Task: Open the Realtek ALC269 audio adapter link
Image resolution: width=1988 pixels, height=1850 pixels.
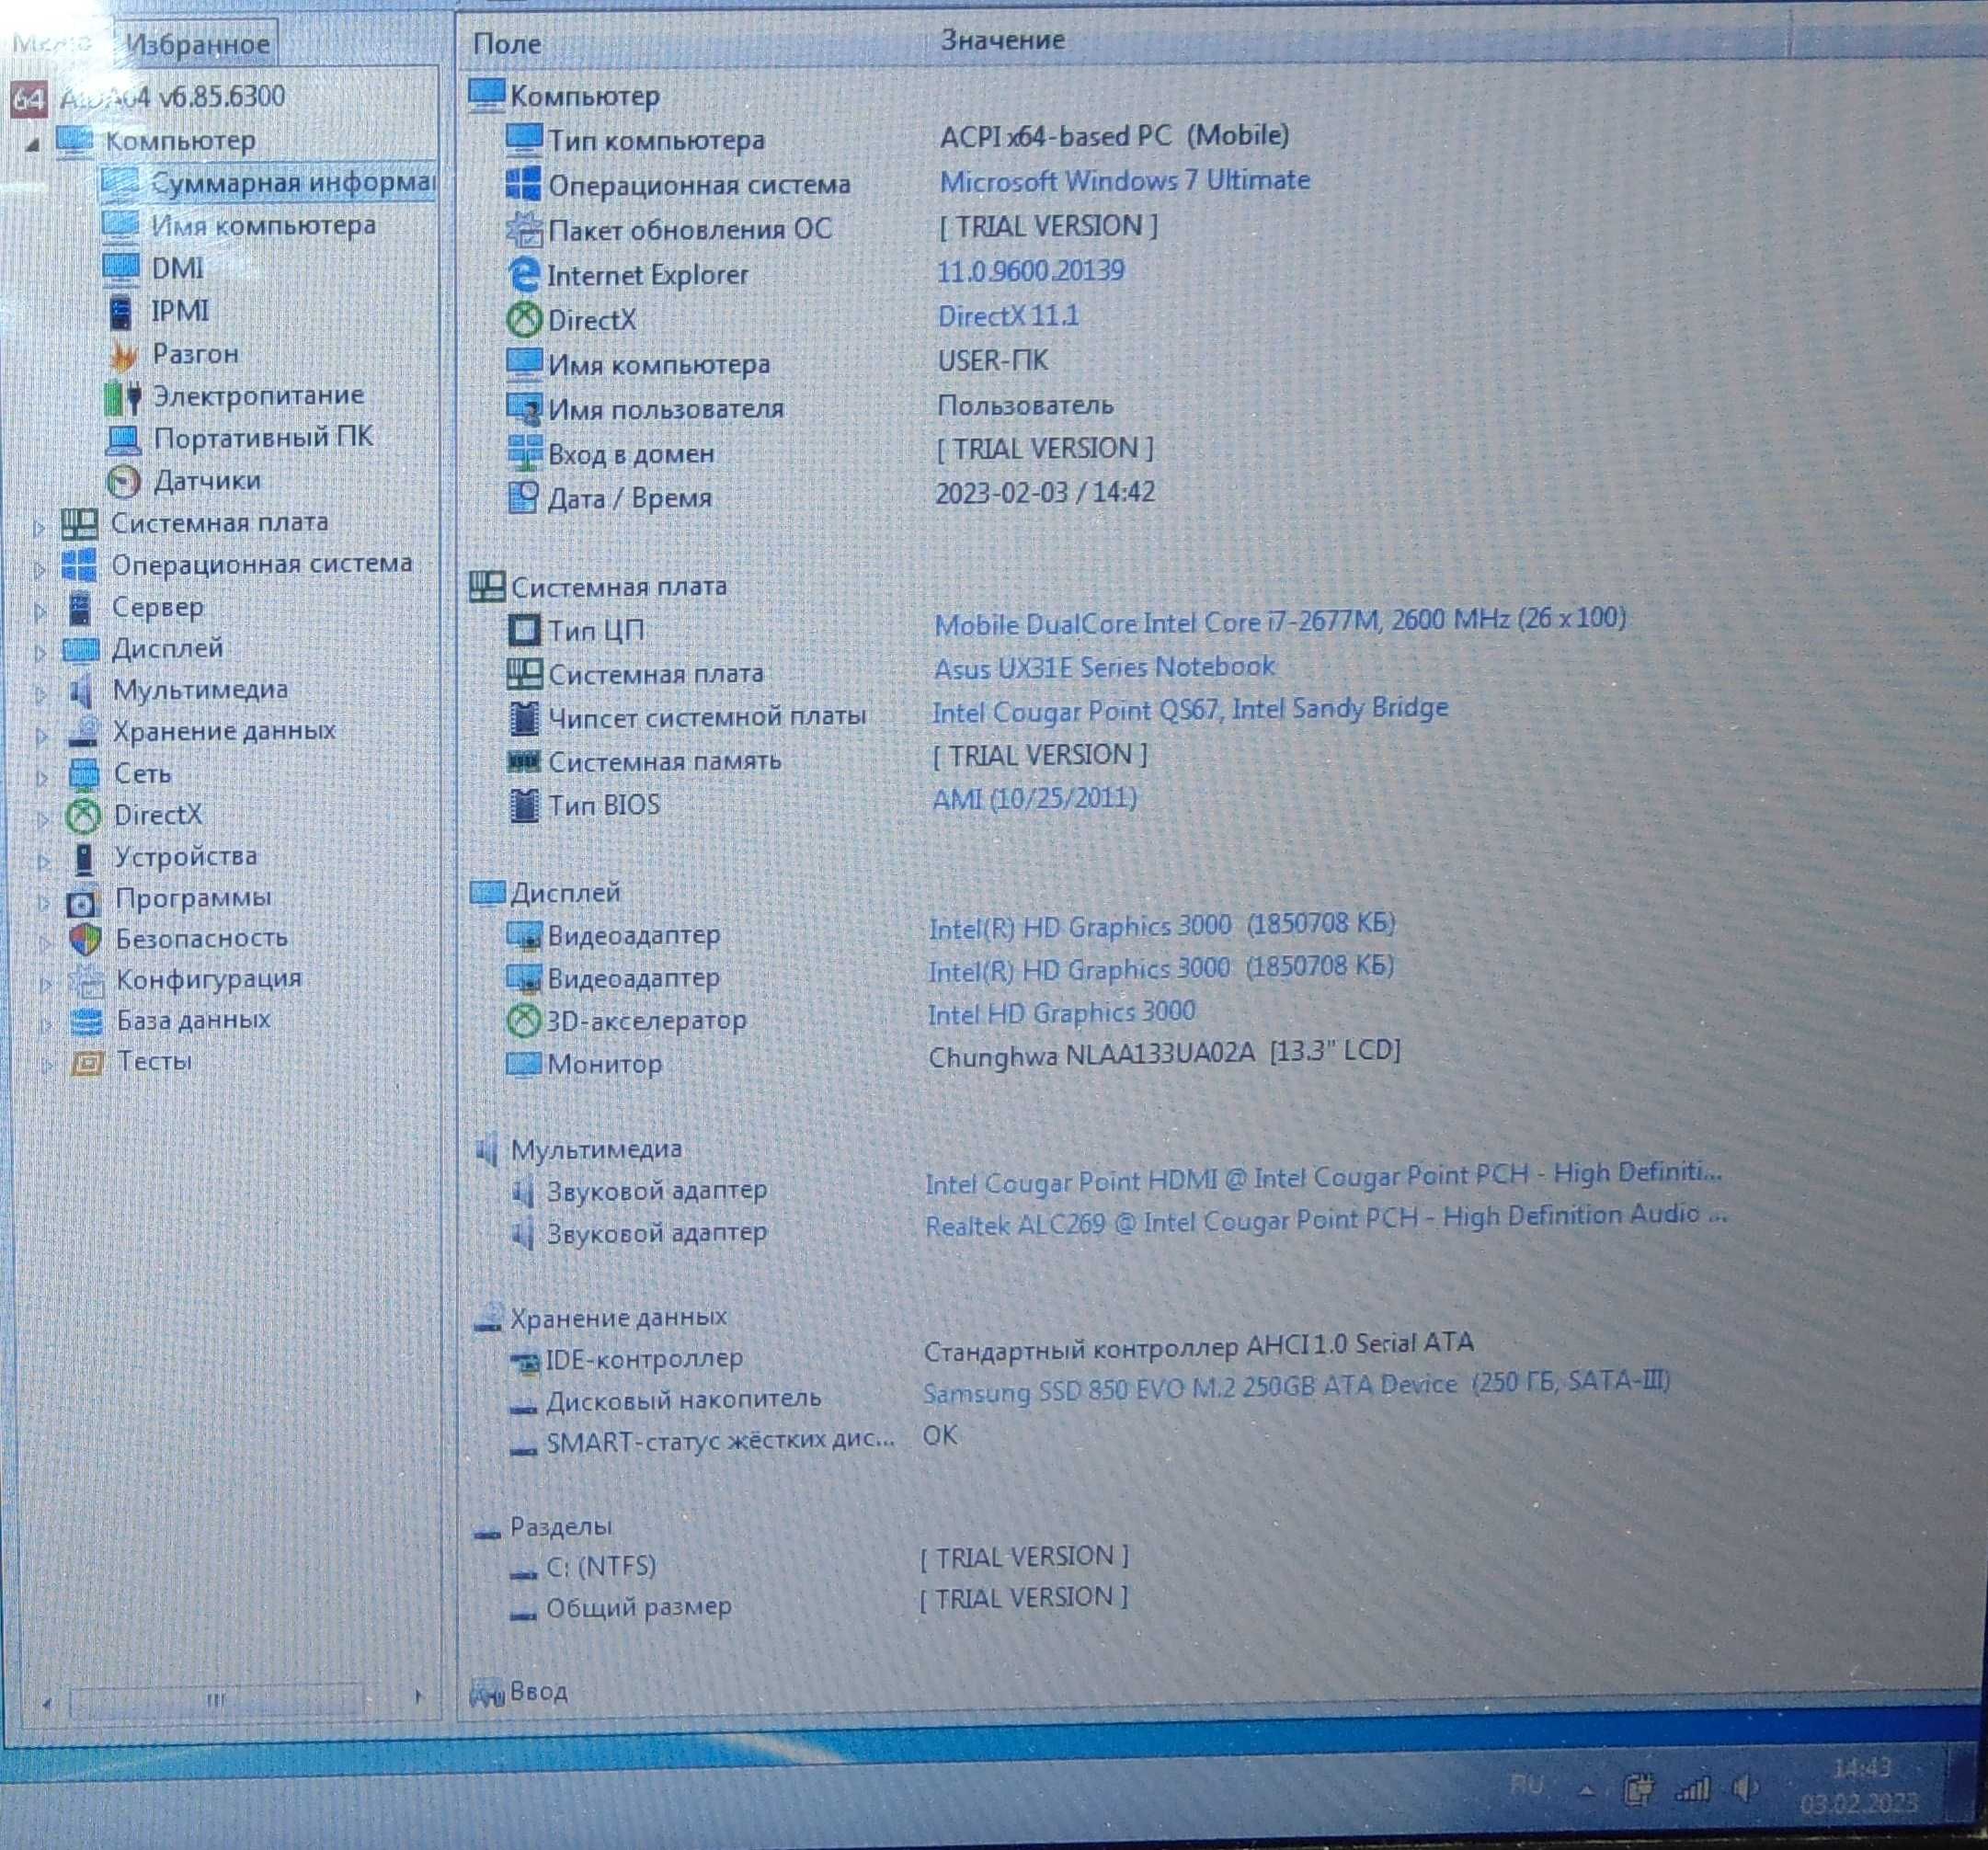Action: tap(1326, 1219)
